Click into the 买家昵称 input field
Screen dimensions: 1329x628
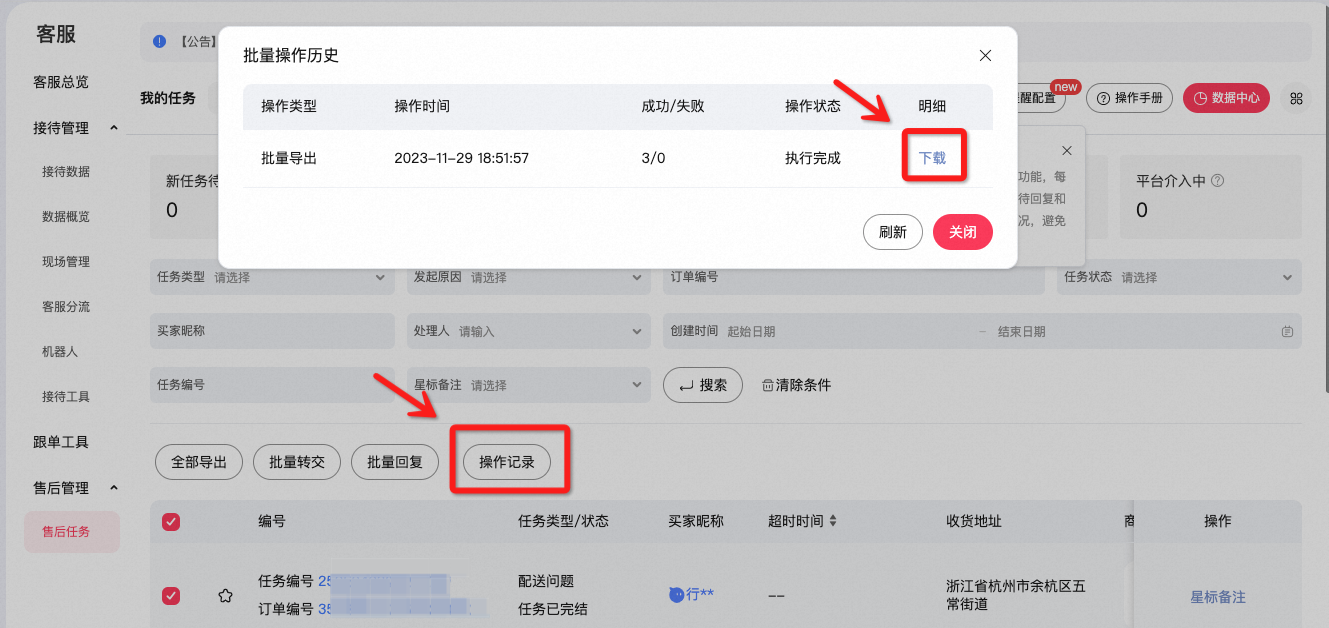point(272,331)
